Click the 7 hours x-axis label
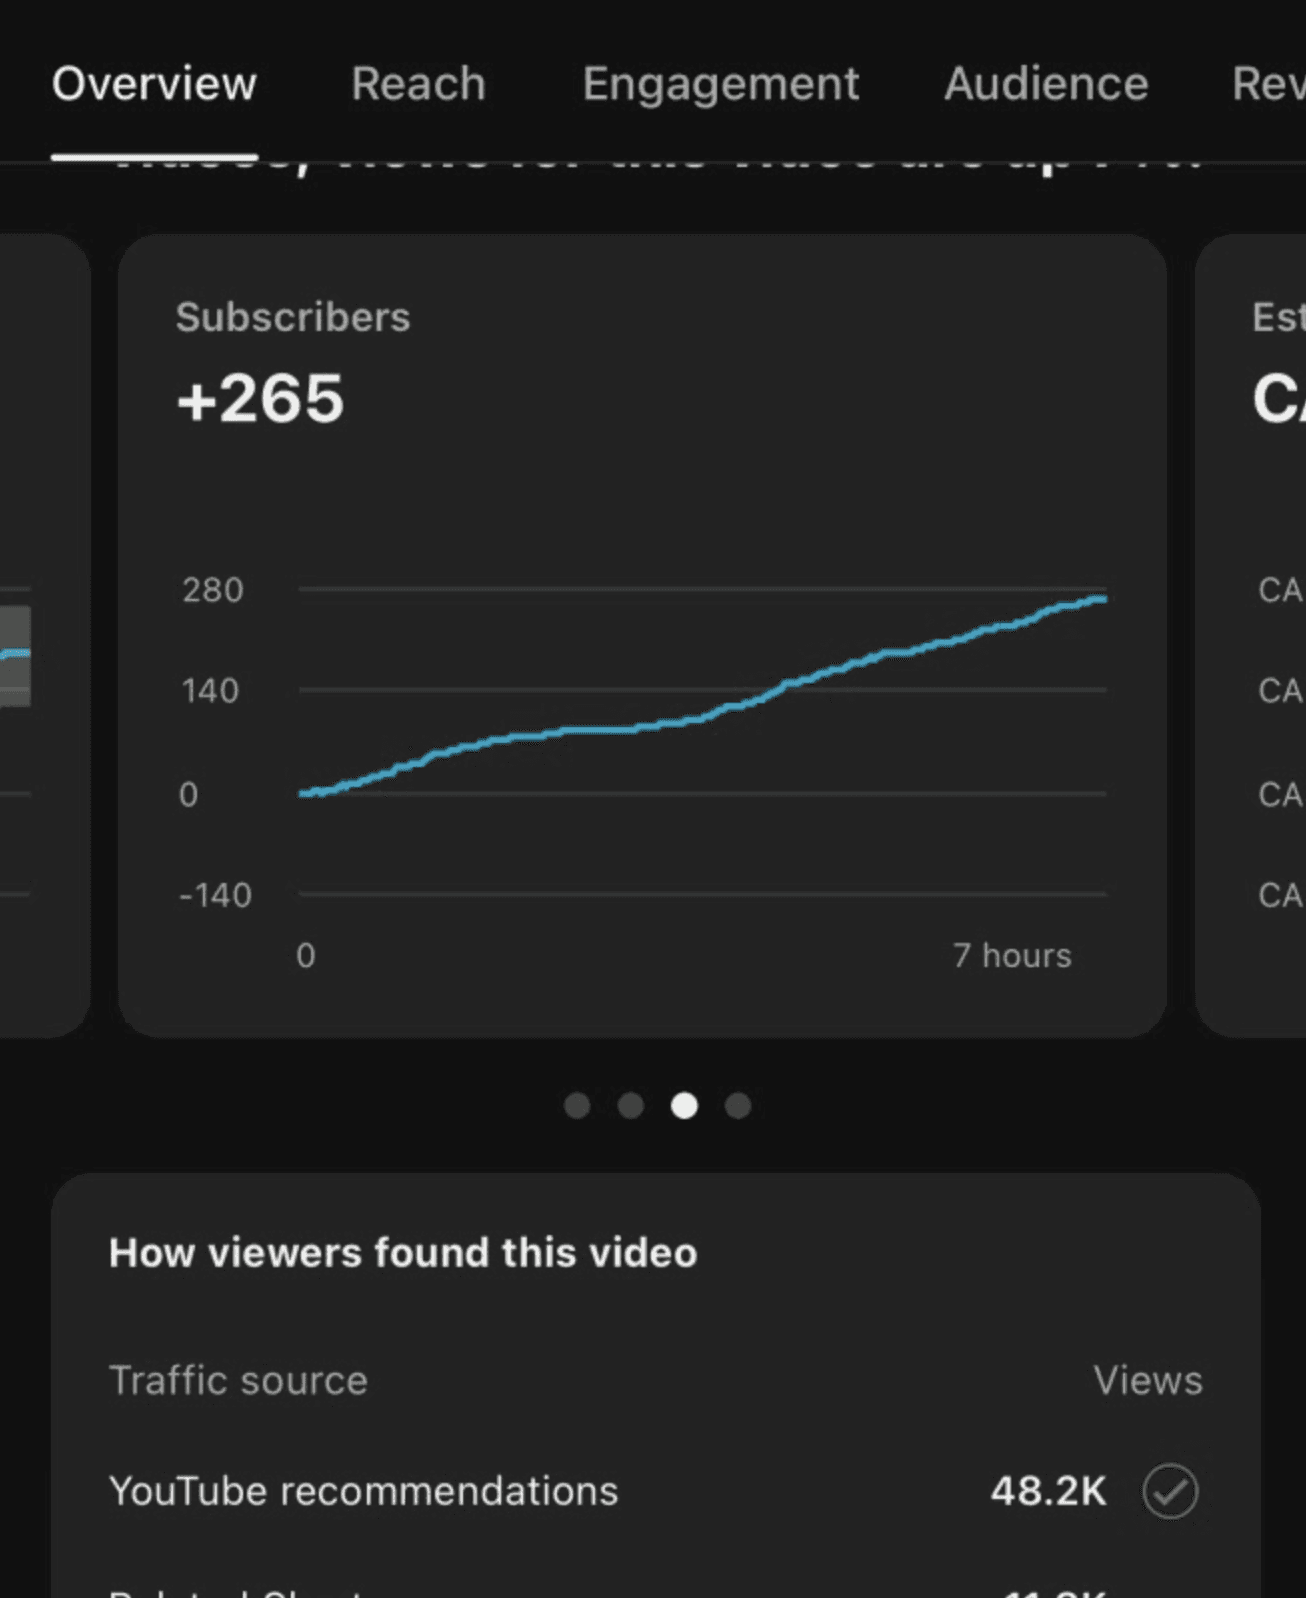This screenshot has height=1598, width=1306. tap(1012, 956)
